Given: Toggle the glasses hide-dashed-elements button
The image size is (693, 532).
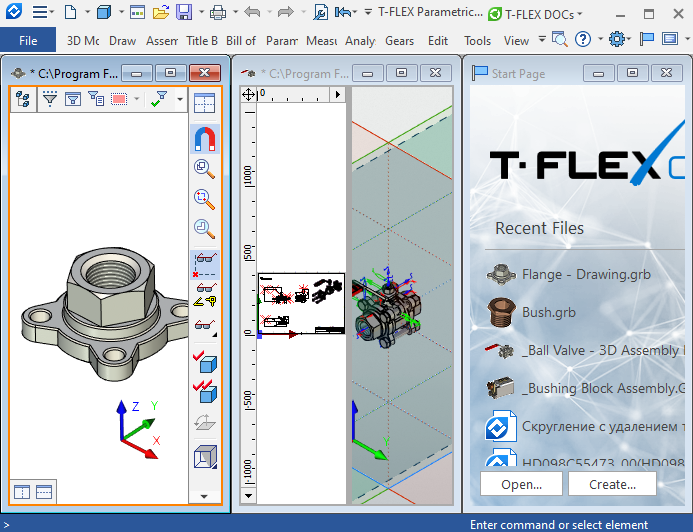Looking at the screenshot, I should 205,265.
